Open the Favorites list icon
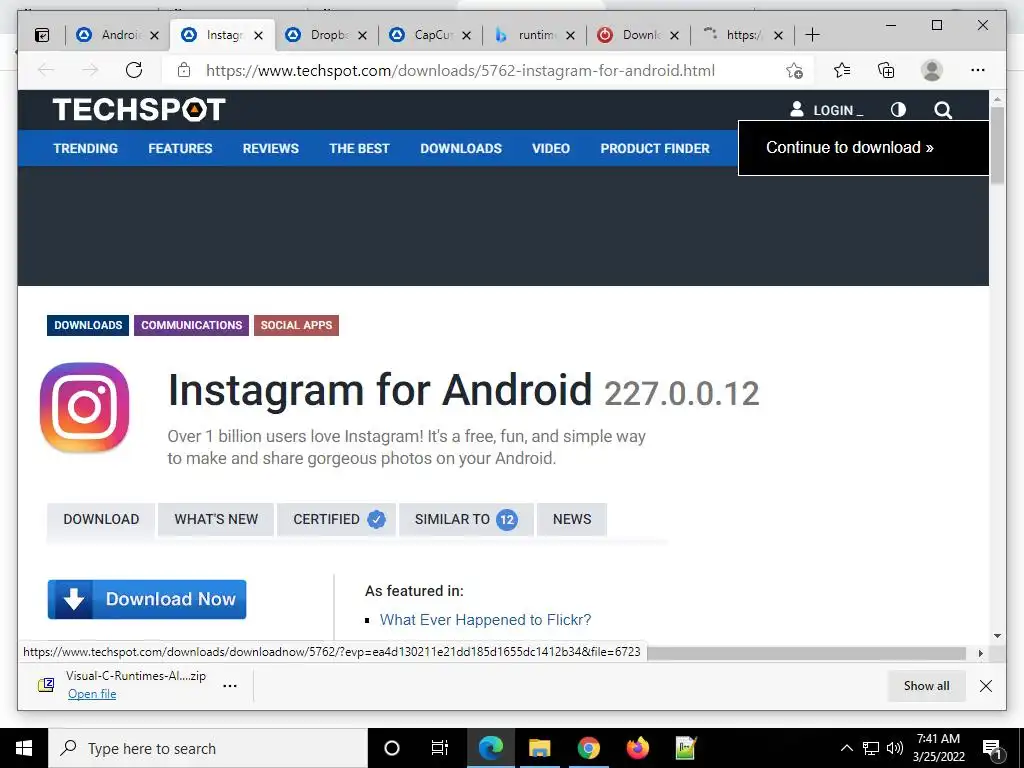This screenshot has height=768, width=1024. click(842, 70)
